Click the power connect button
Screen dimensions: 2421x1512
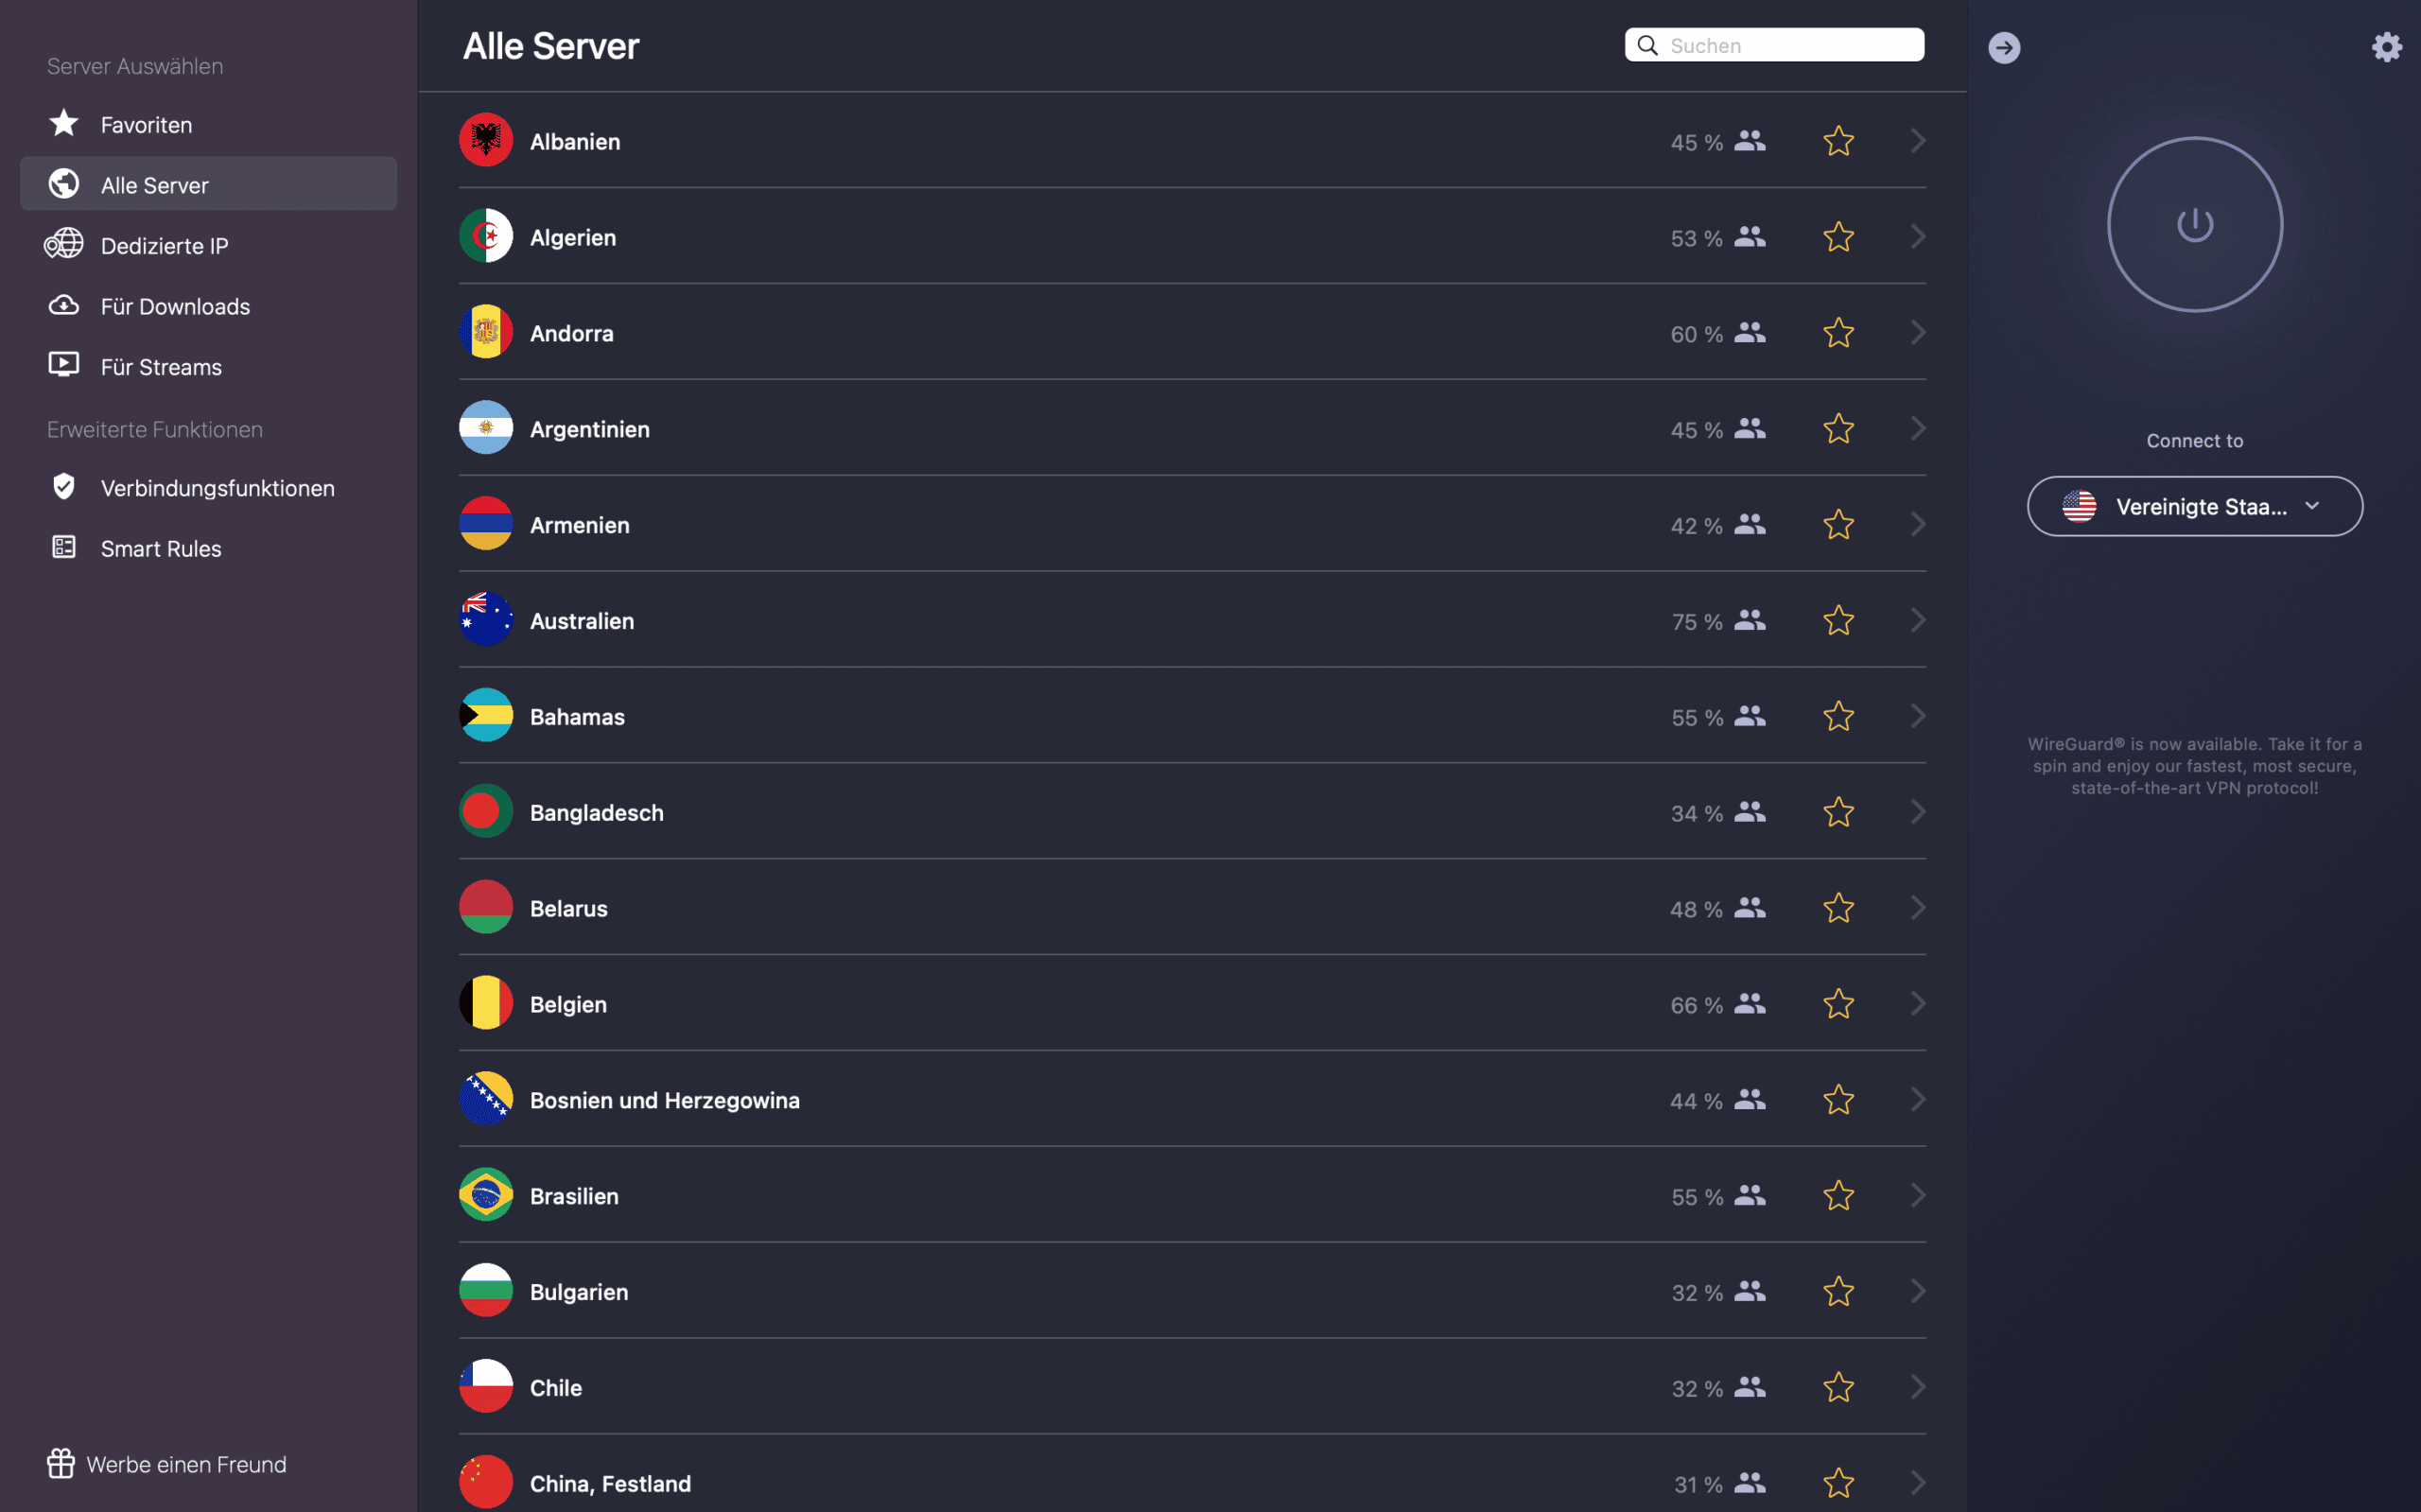pos(2194,224)
